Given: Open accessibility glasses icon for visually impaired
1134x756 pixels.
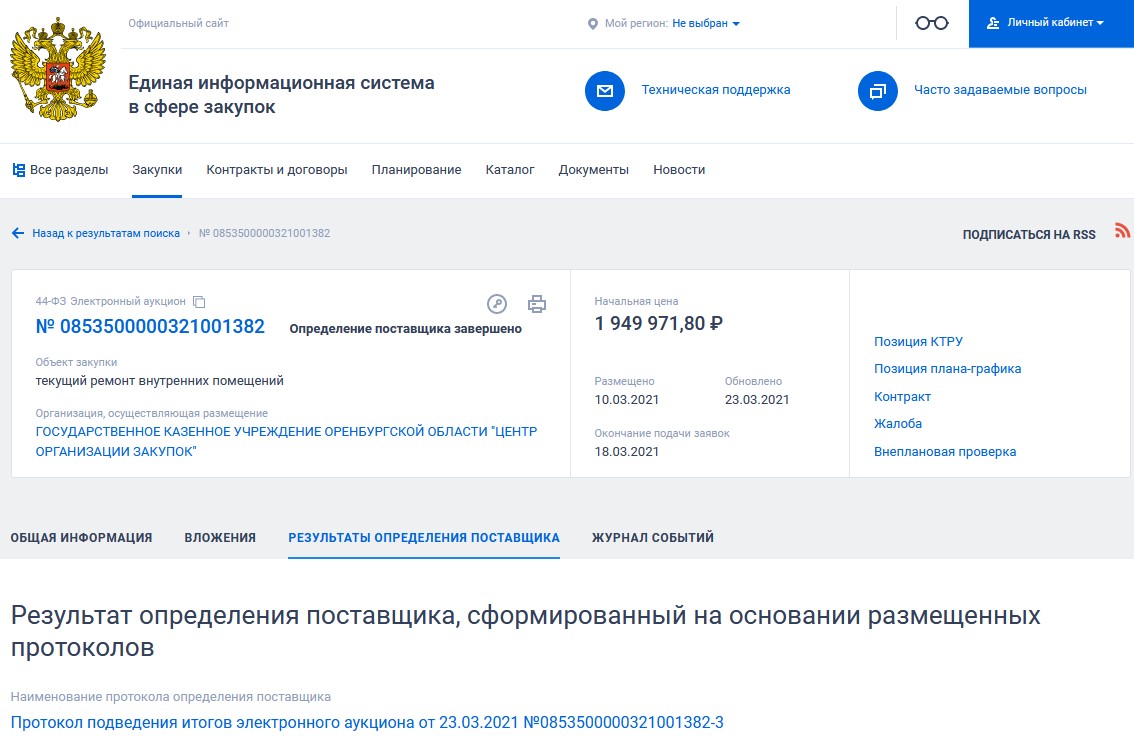Looking at the screenshot, I should point(932,23).
